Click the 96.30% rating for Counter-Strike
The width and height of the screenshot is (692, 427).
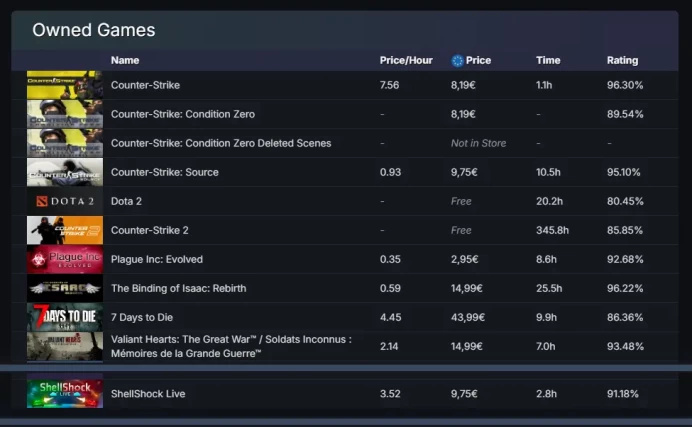point(625,85)
